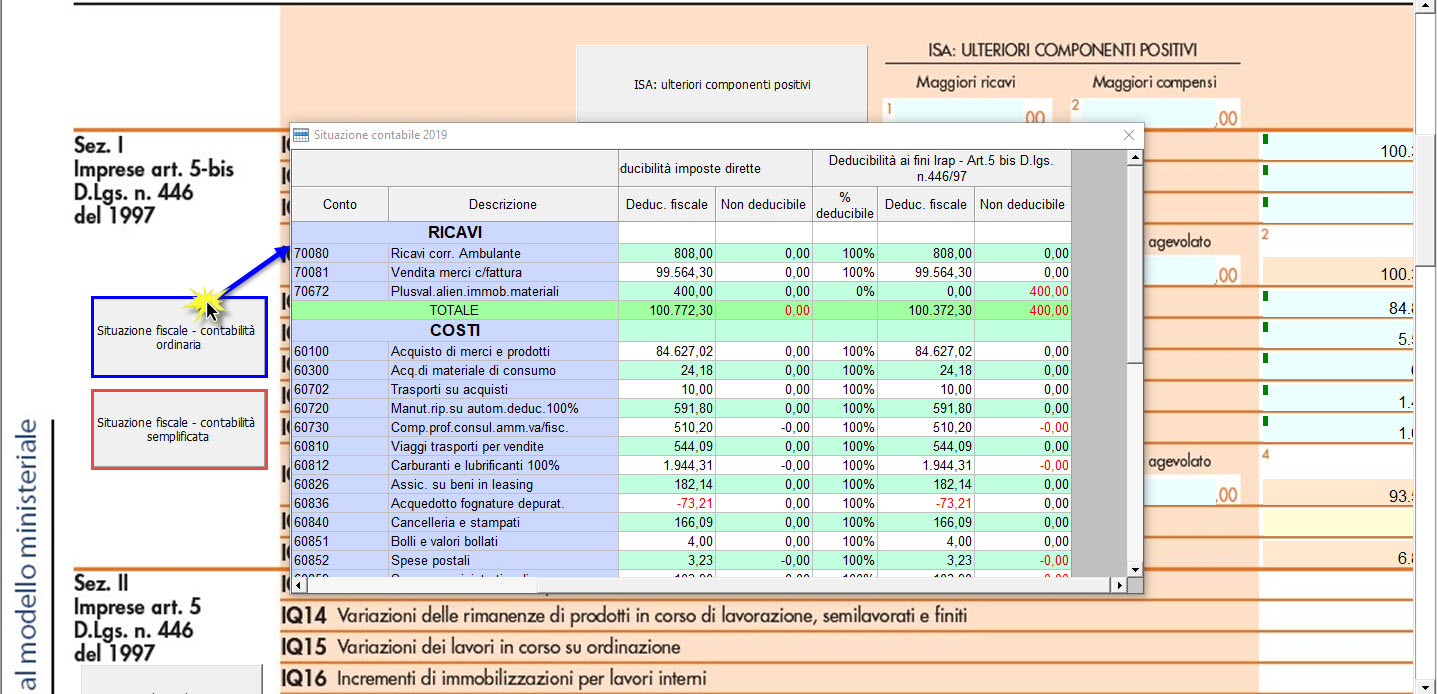Click the % deducibile column header
Image resolution: width=1437 pixels, height=694 pixels.
844,205
